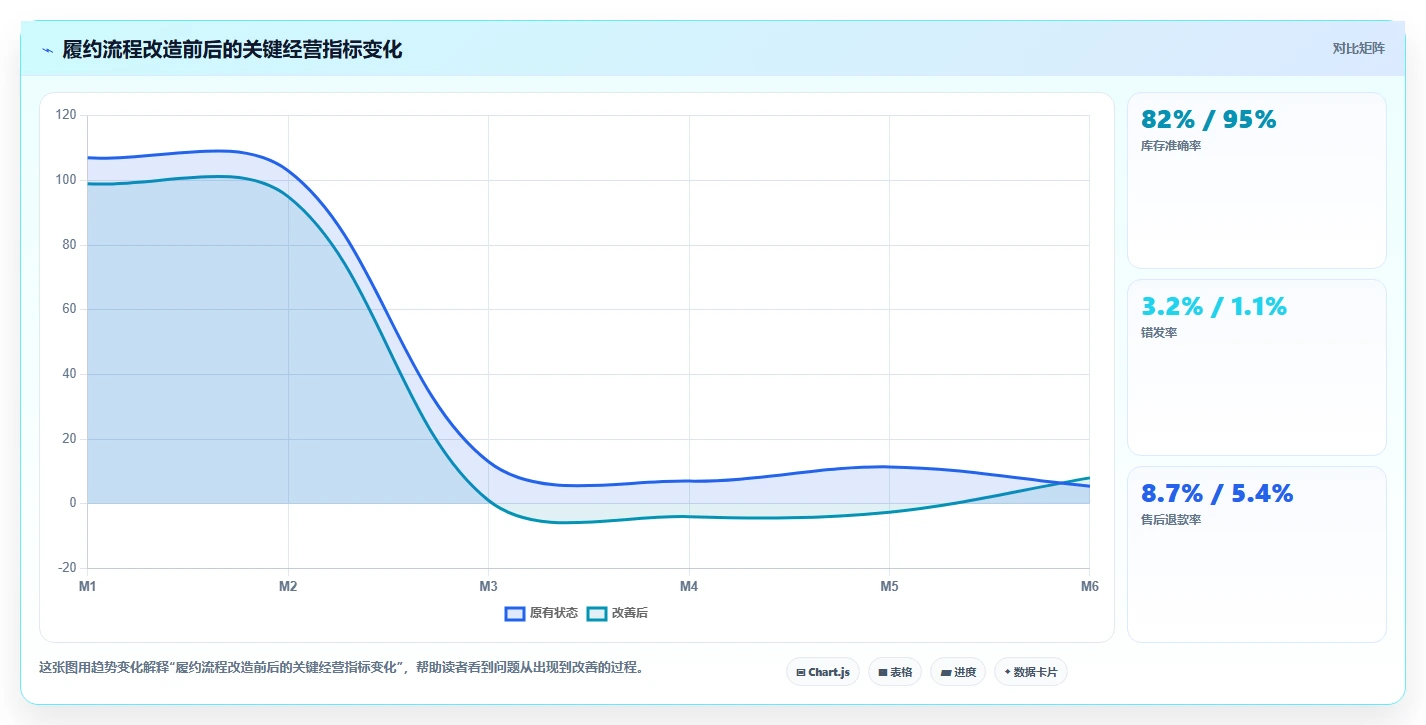Click the M2 x-axis label

288,587
